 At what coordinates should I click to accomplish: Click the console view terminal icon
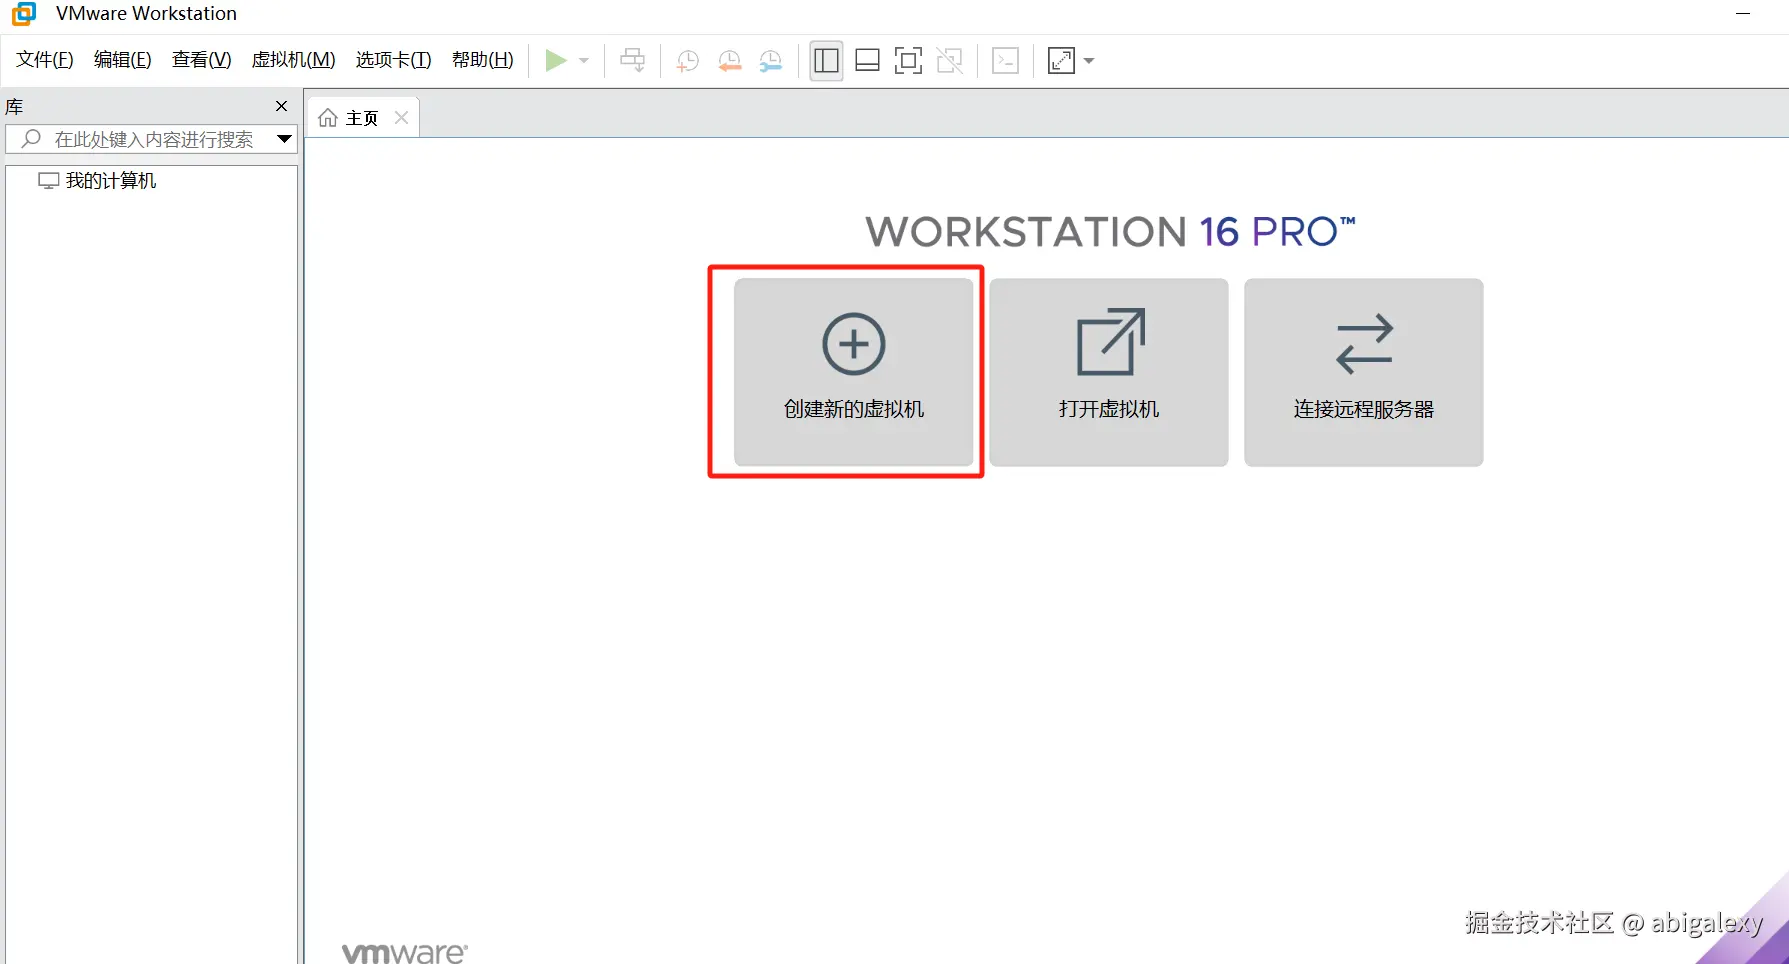1005,61
